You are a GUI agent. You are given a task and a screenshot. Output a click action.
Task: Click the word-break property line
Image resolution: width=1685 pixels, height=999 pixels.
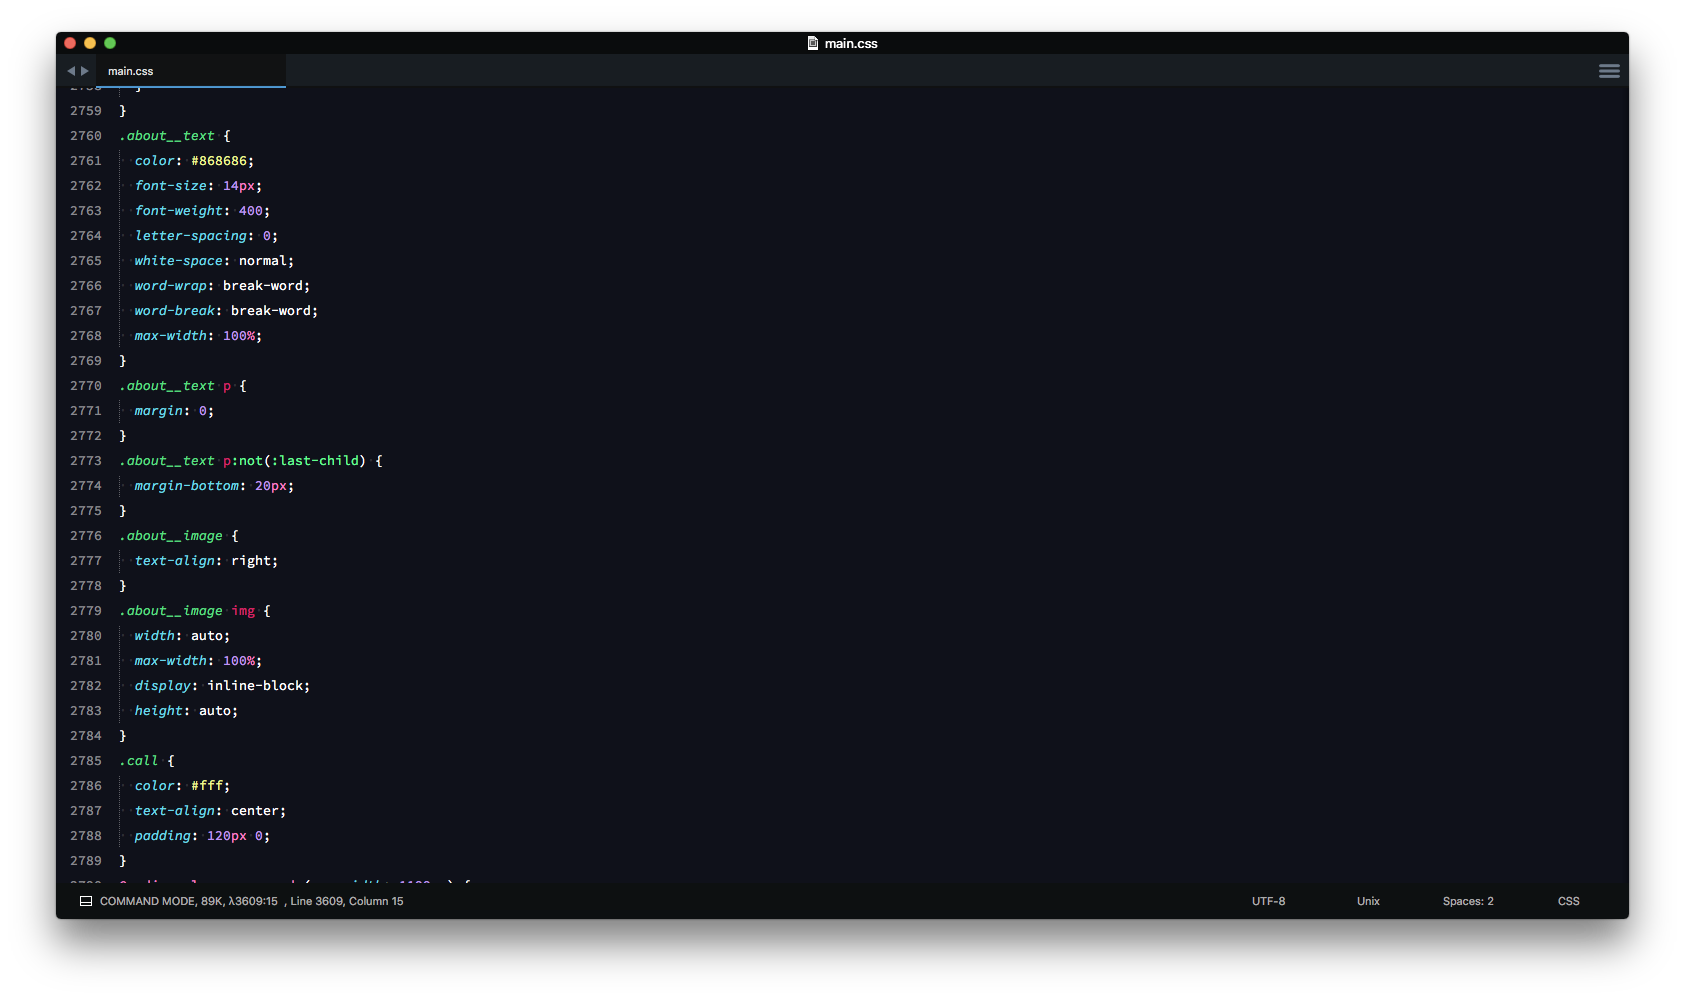[x=226, y=311]
